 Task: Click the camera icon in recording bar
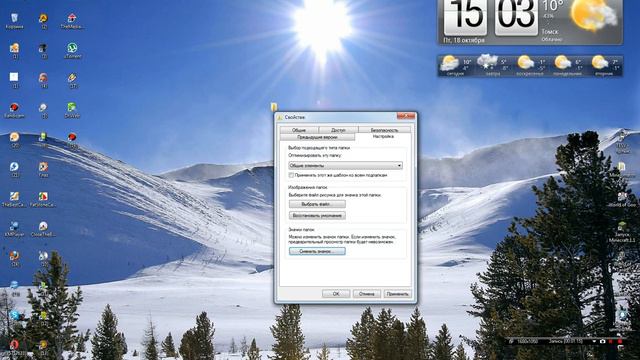(x=602, y=341)
